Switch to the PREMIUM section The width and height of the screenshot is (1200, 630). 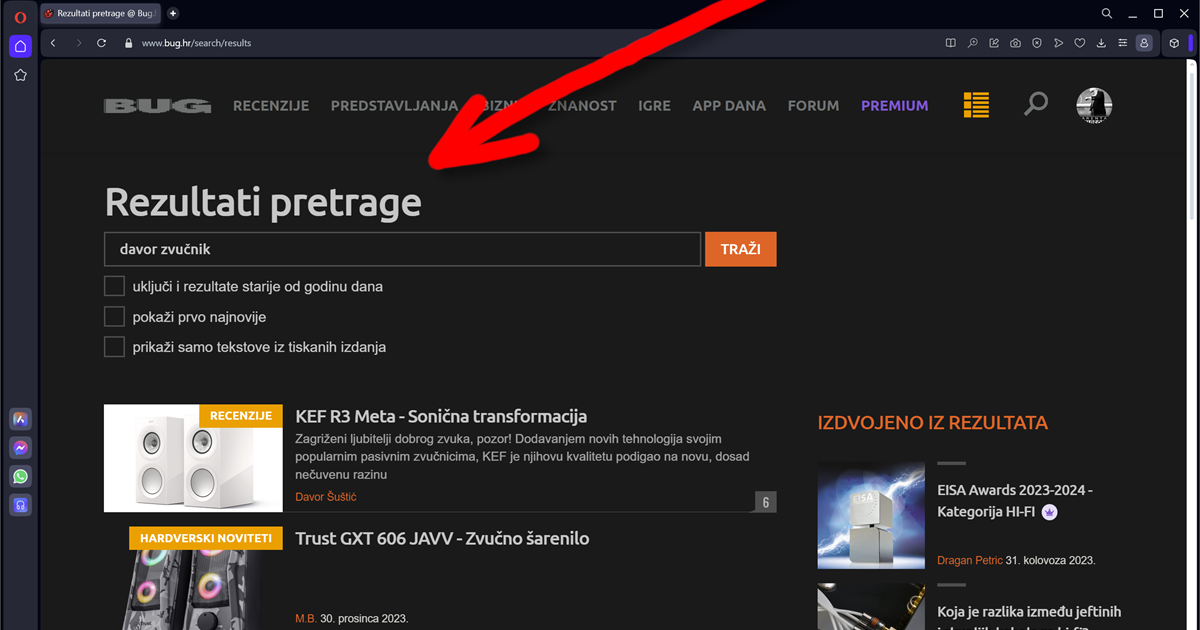[894, 105]
